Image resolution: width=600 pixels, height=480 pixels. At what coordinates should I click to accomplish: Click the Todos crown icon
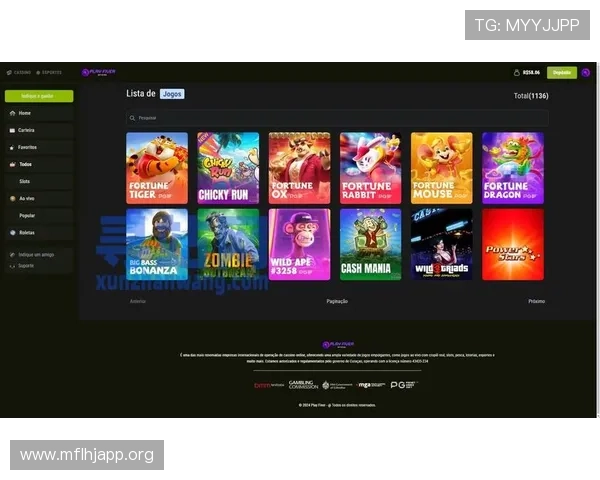click(x=12, y=164)
